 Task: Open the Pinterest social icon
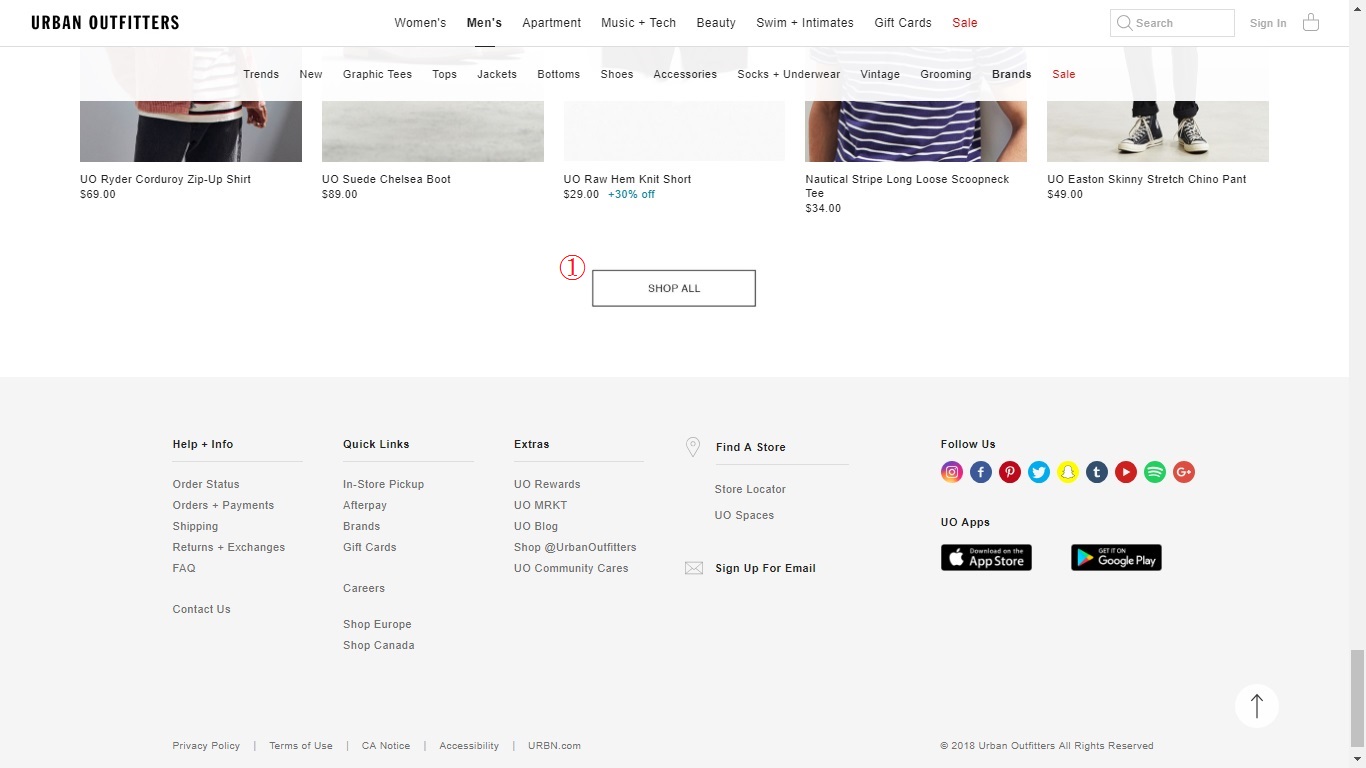(x=1010, y=472)
